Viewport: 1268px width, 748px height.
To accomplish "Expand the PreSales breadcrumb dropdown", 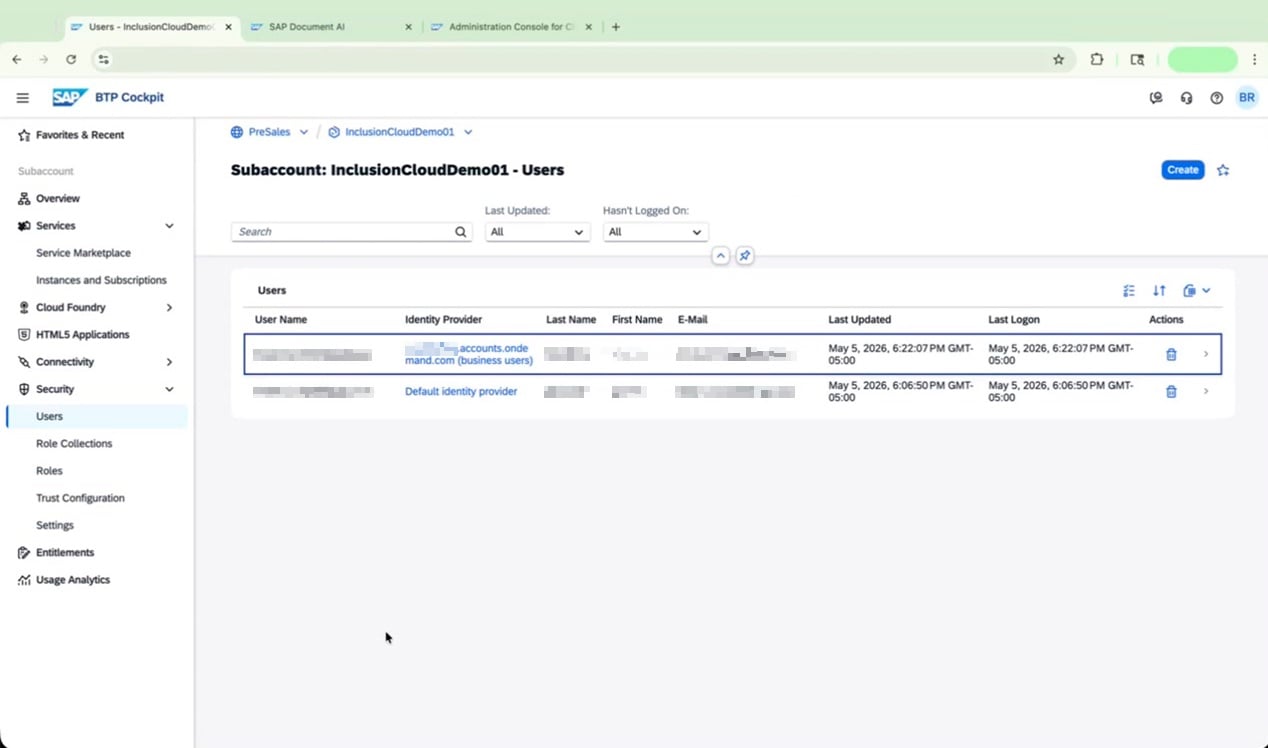I will pyautogui.click(x=304, y=132).
